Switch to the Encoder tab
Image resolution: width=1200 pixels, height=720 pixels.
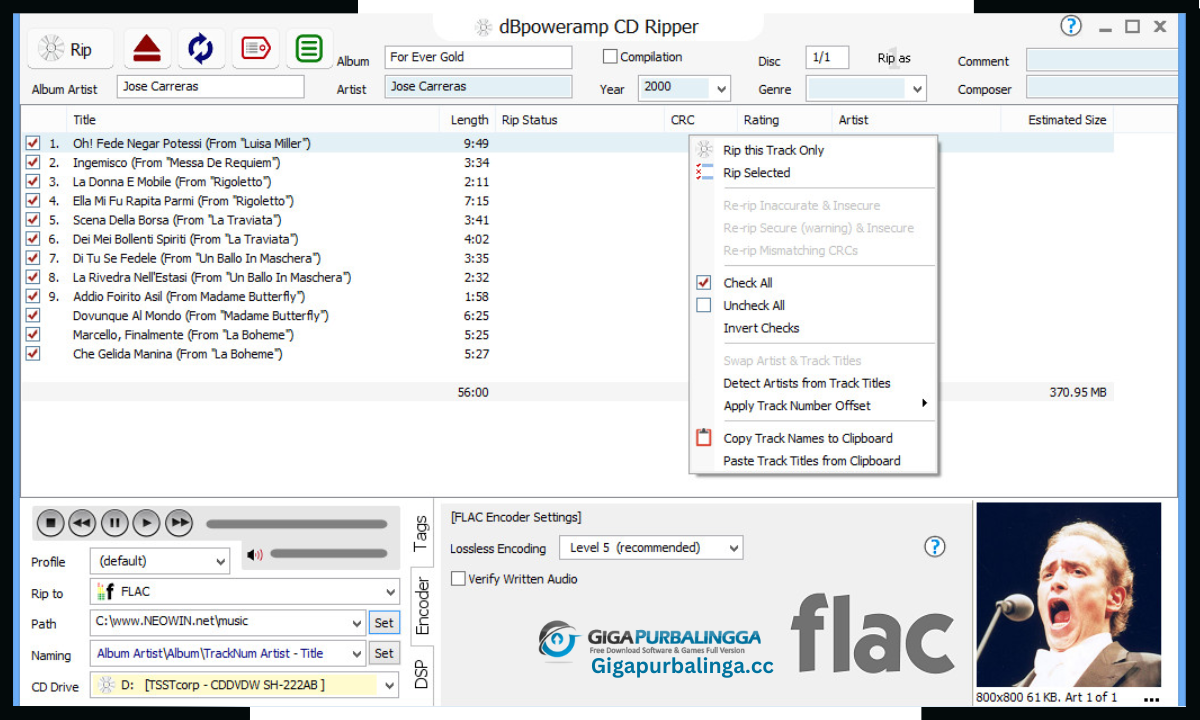(421, 605)
